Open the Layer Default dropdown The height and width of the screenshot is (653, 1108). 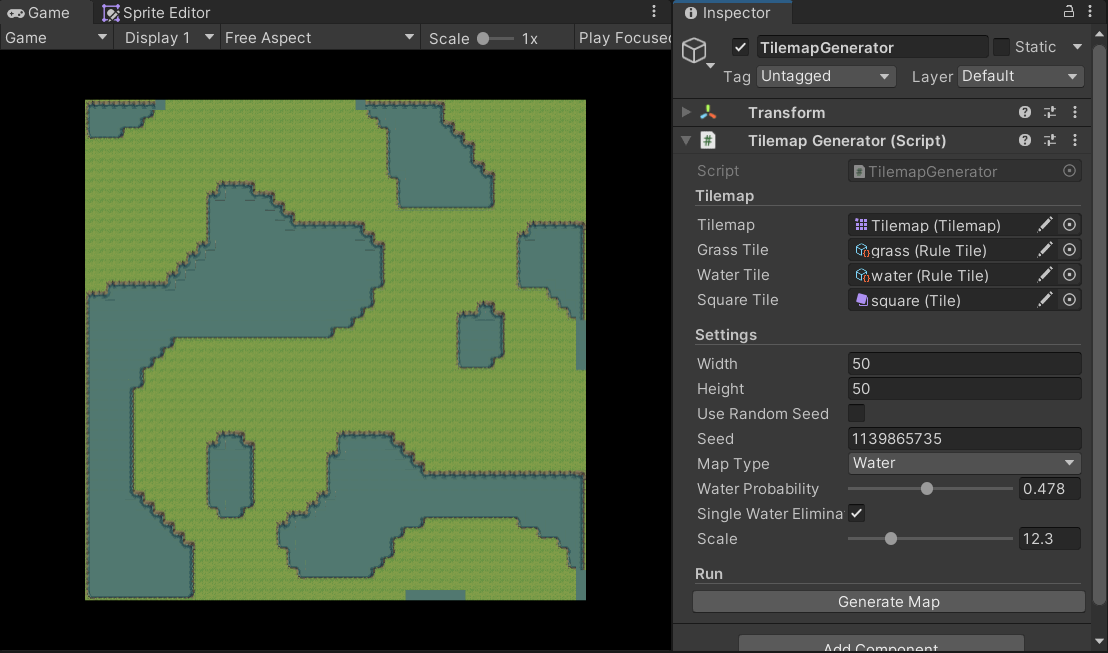pos(1020,76)
